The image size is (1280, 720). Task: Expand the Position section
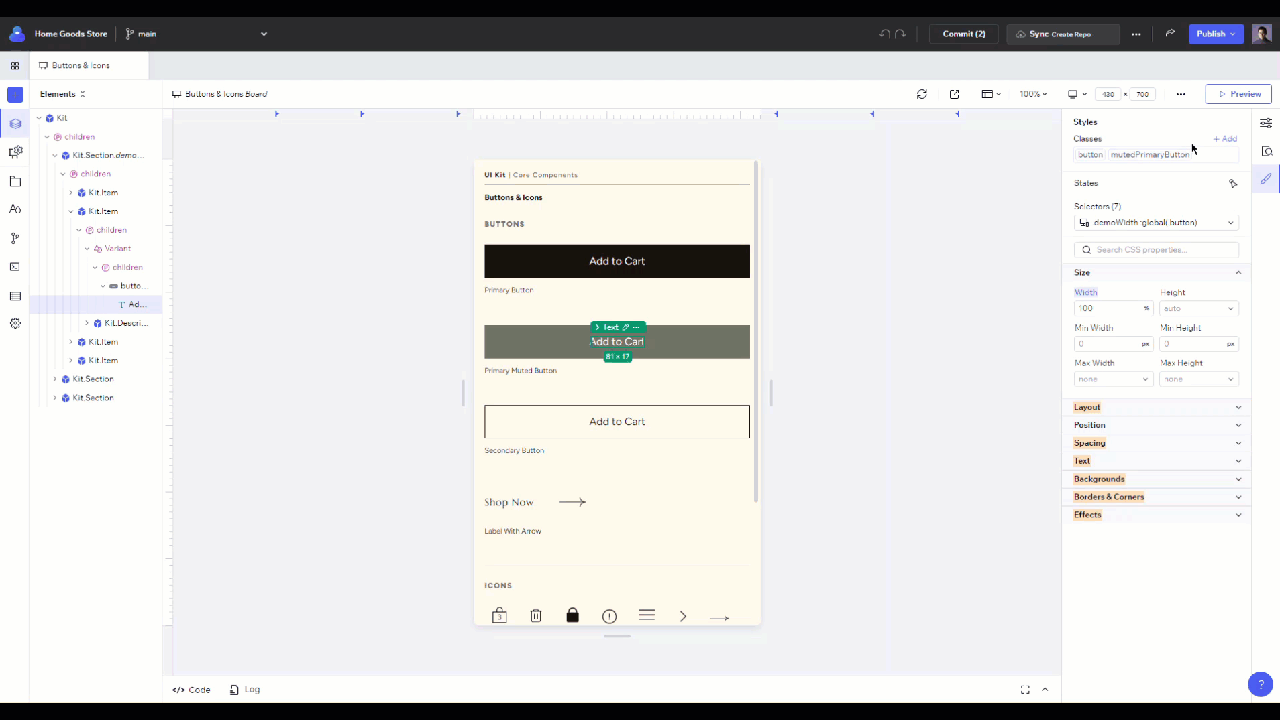click(x=1238, y=425)
